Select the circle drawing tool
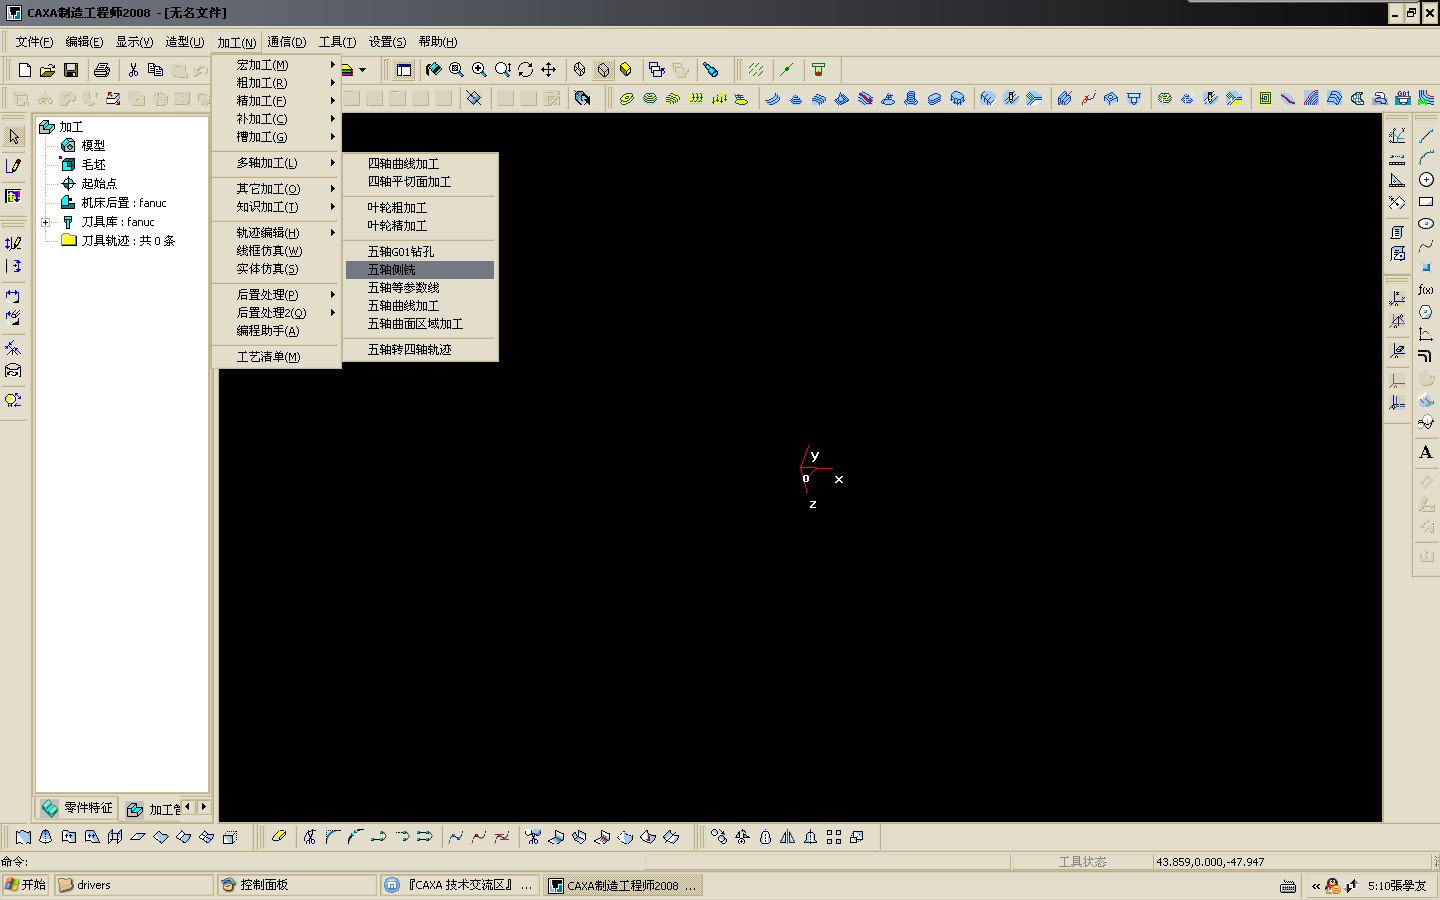 1426,179
